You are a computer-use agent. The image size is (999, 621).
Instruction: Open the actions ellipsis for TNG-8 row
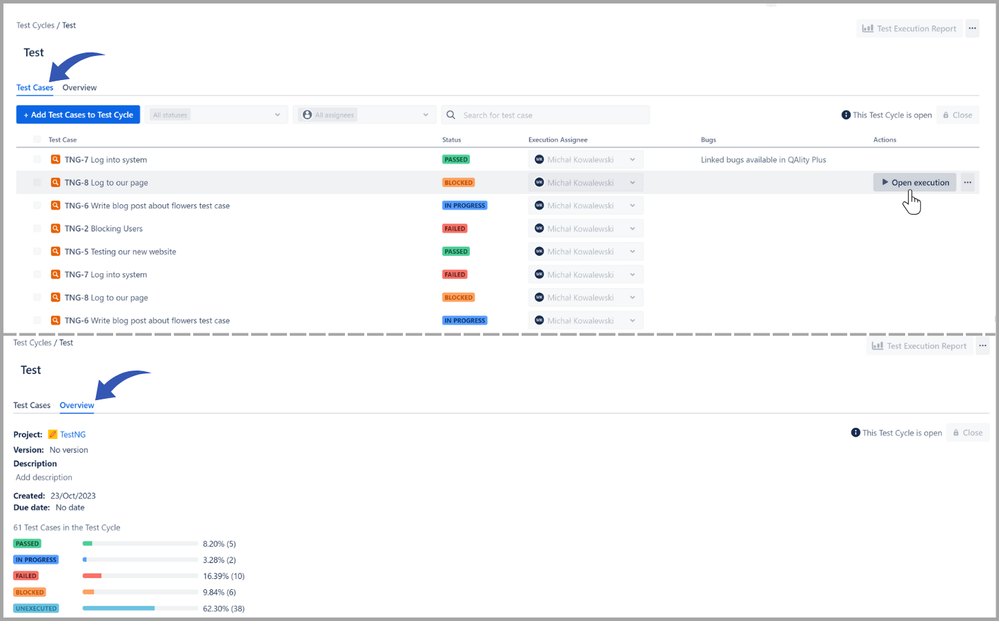pyautogui.click(x=966, y=182)
